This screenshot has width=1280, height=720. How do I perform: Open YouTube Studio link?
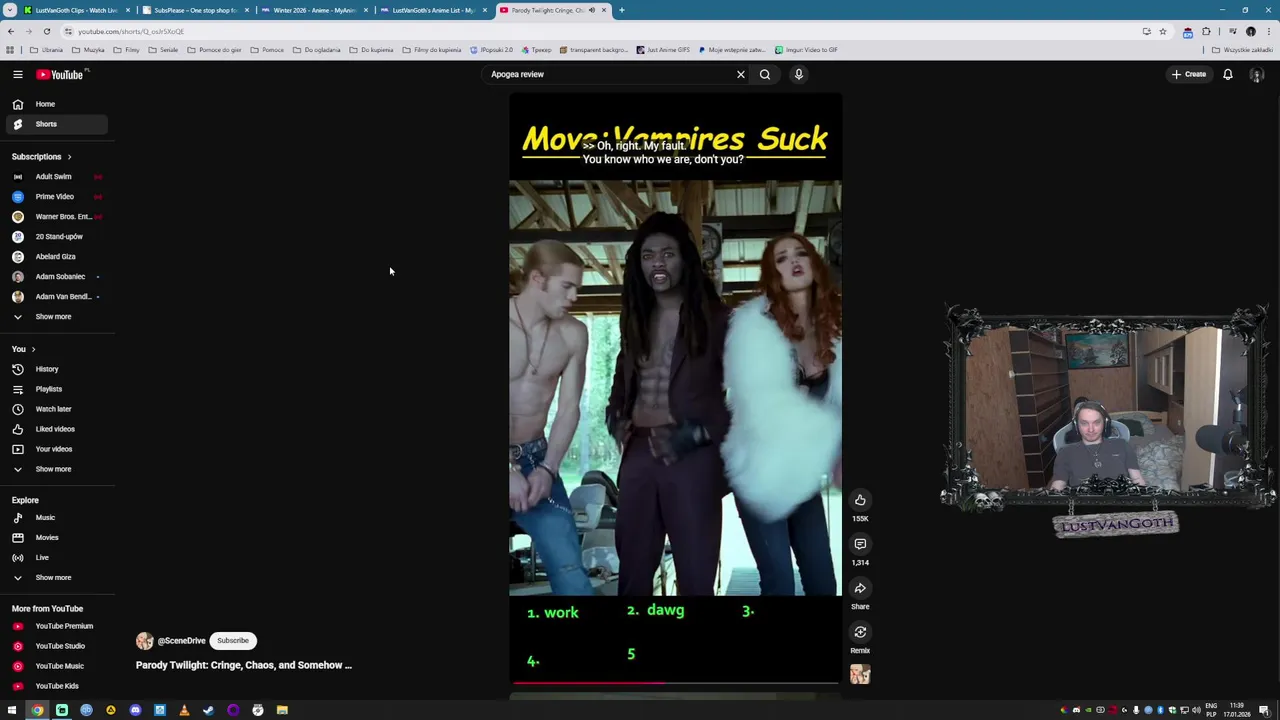tap(56, 646)
